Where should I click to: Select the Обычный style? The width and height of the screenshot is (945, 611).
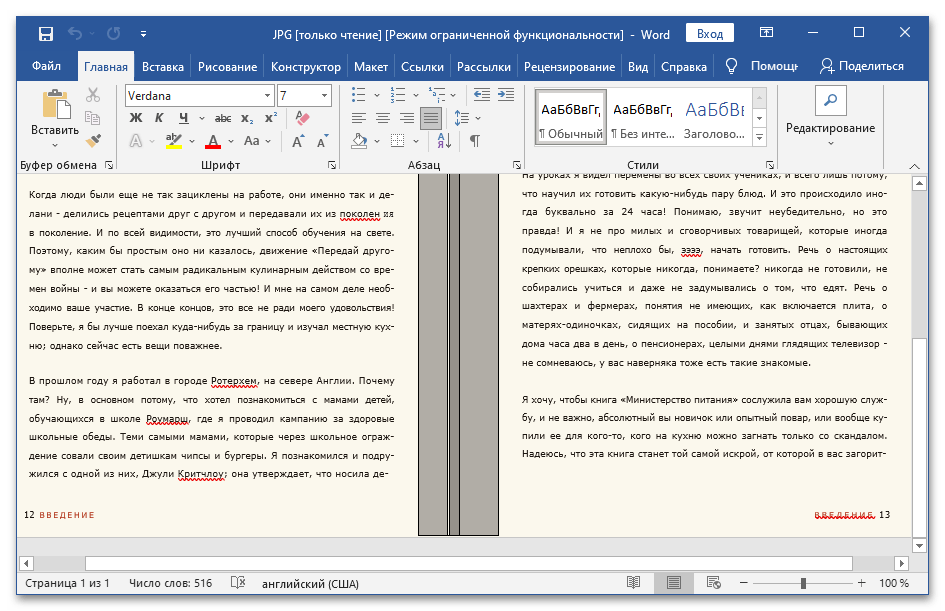coord(571,118)
